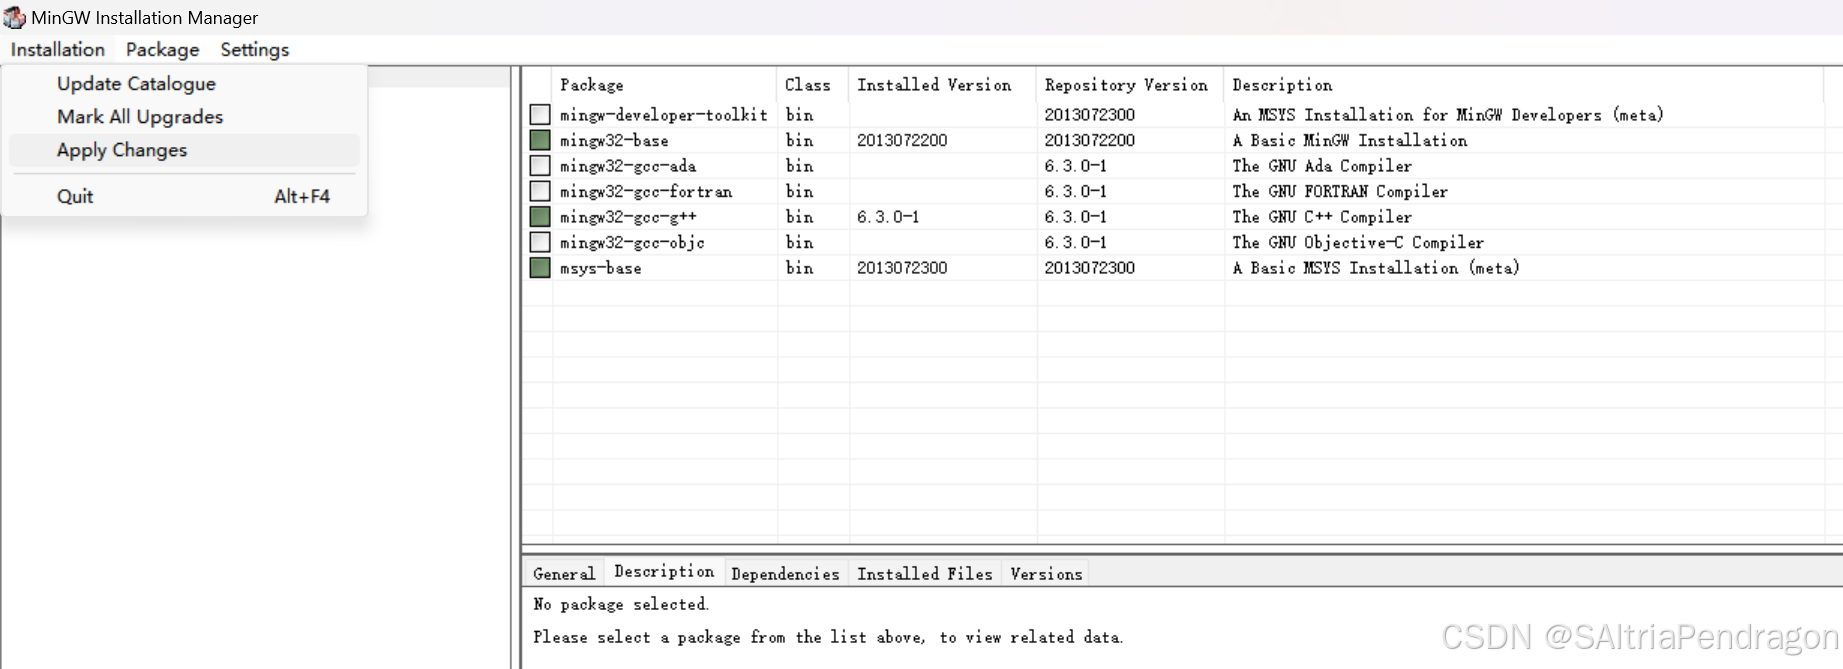This screenshot has height=669, width=1843.
Task: Click installed version 6.3.0-1 of mingw32-gcc-g++
Action: coord(888,217)
